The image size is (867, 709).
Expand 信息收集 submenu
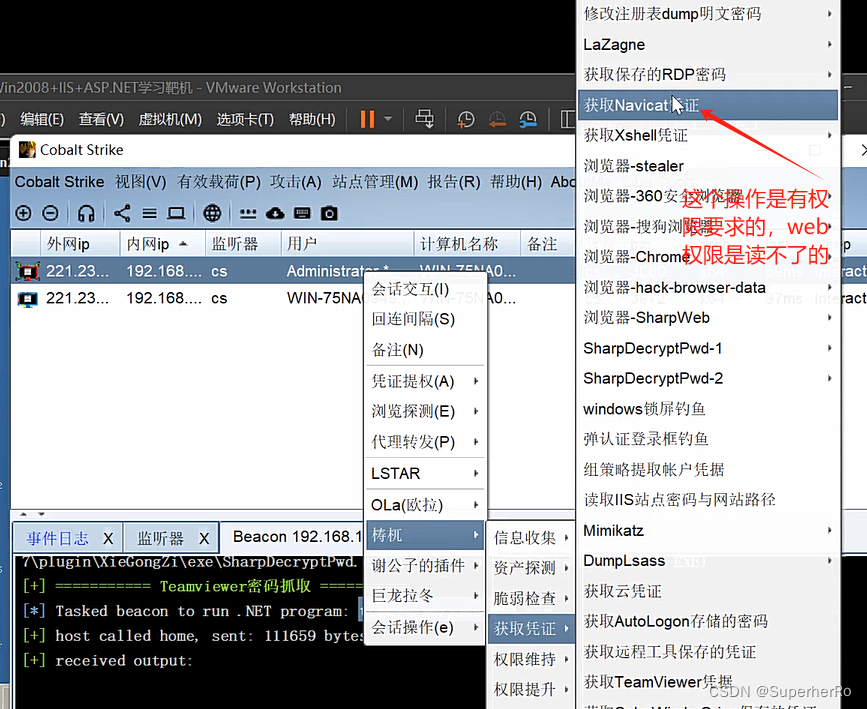click(x=531, y=538)
